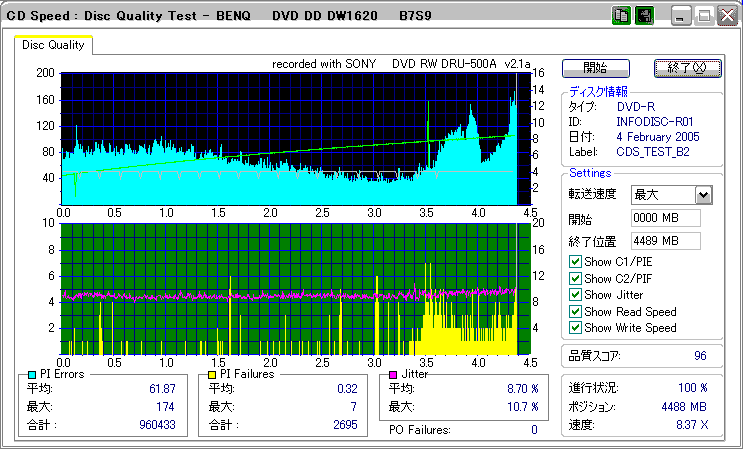Uncheck the Show C2/PIF option
743x449 pixels.
tap(575, 278)
